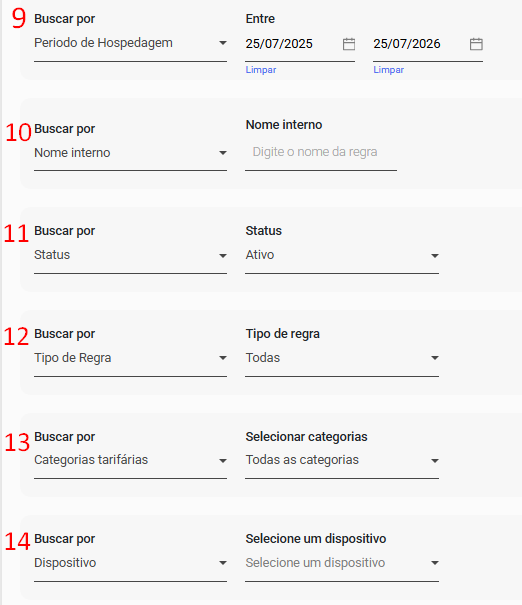Open Buscar por Dispositivo dropdown

coord(130,563)
